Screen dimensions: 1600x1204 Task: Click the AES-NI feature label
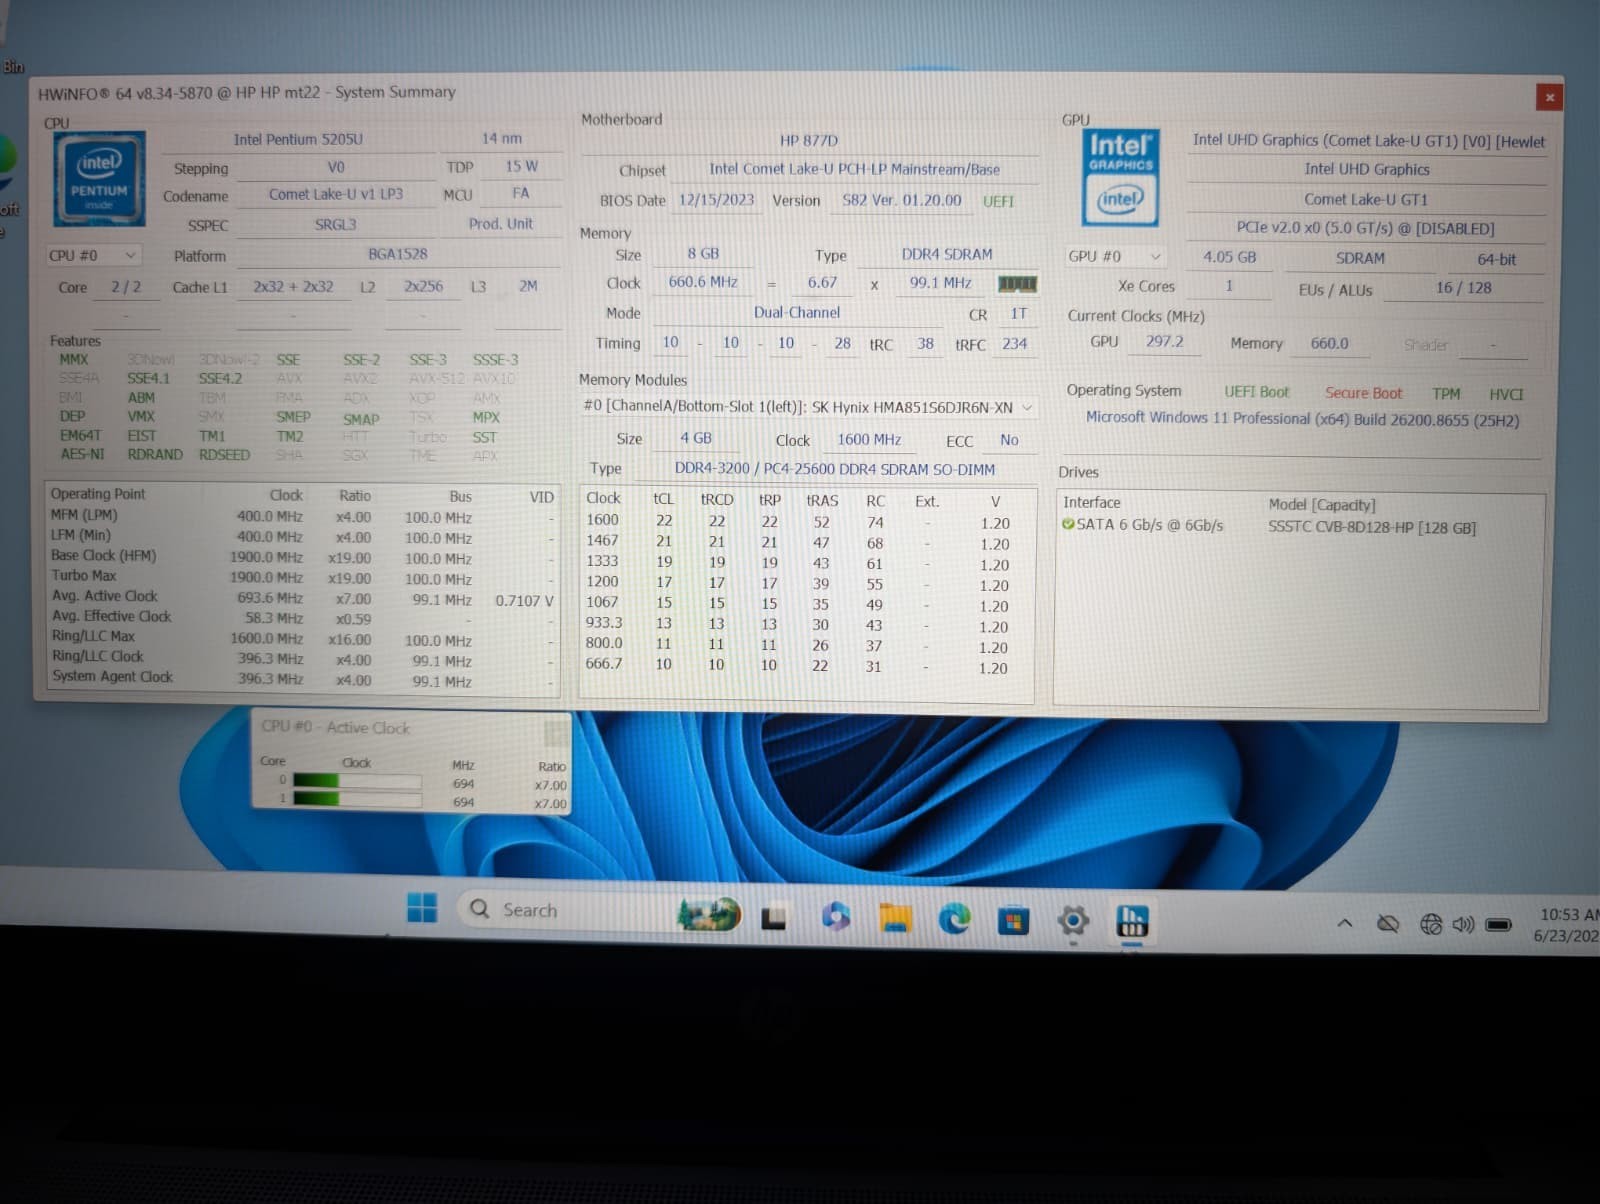coord(82,453)
